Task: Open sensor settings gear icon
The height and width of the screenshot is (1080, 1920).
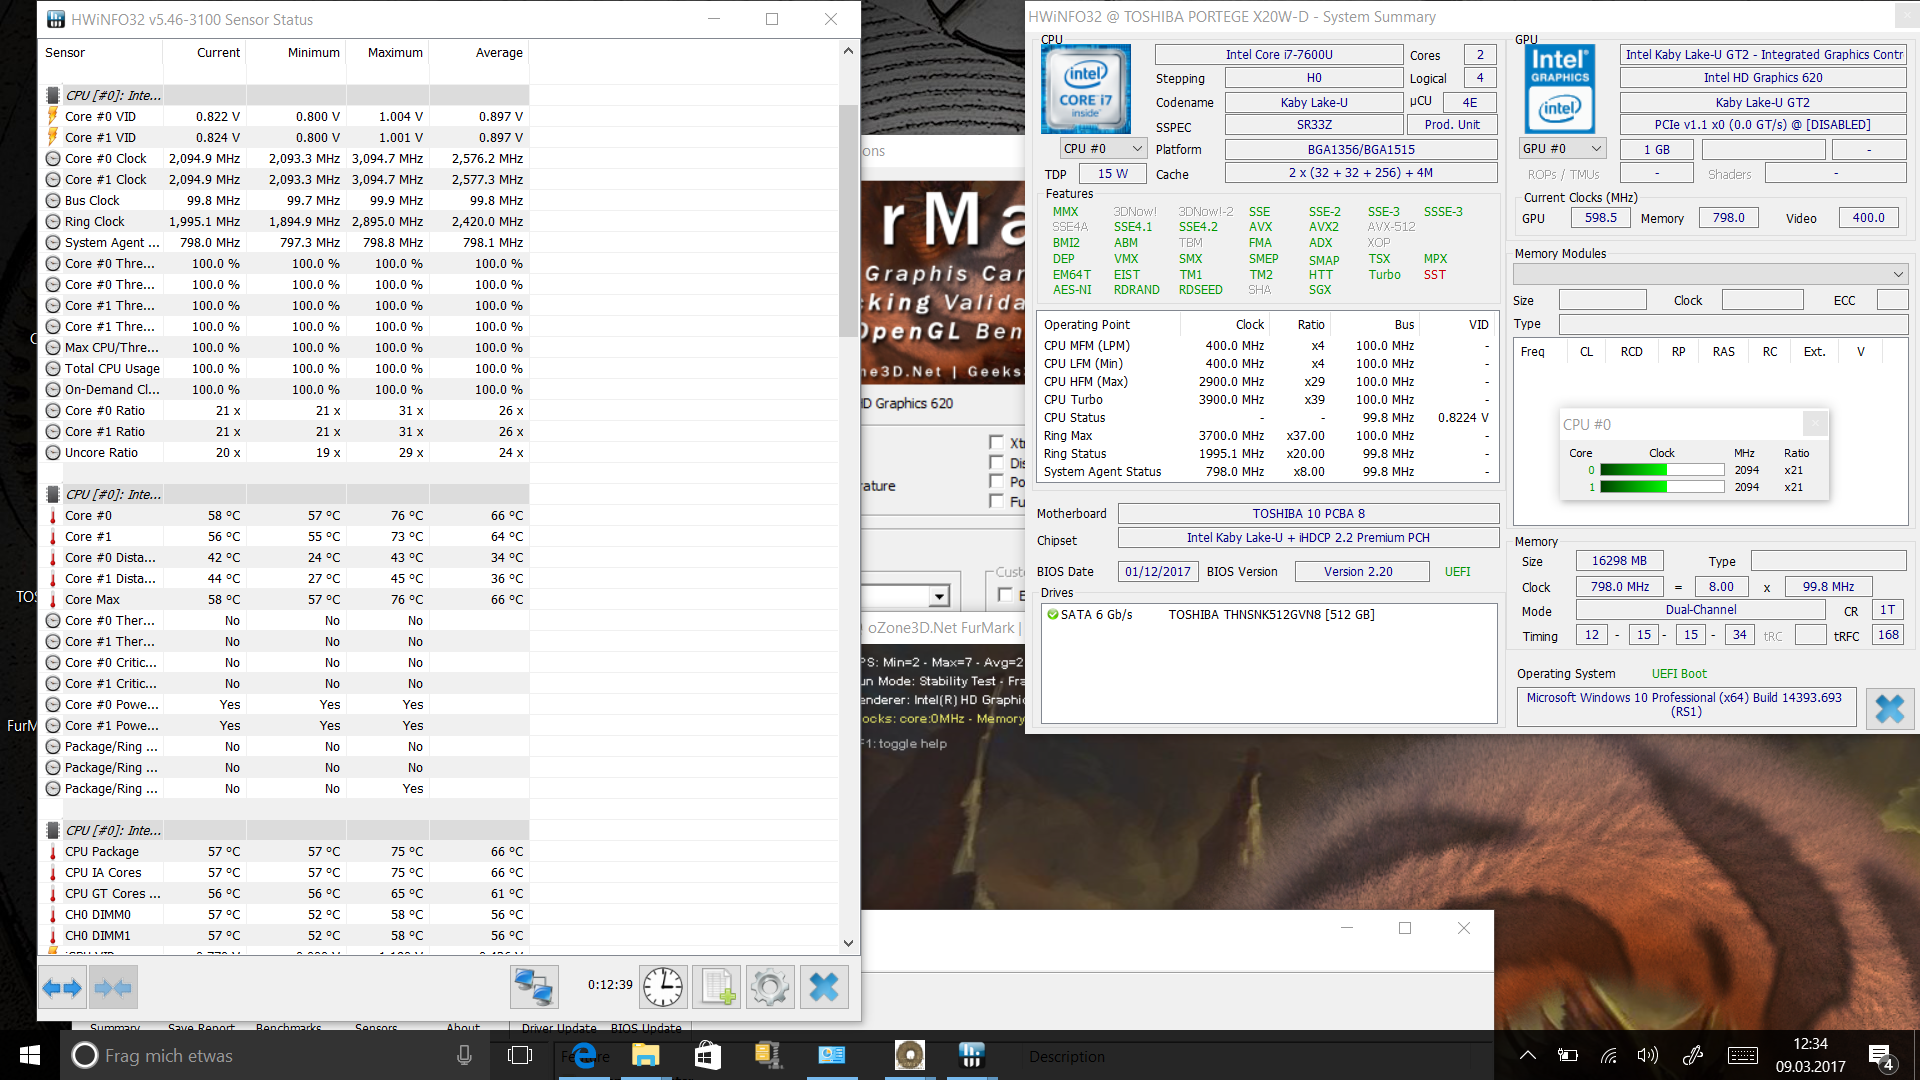Action: click(769, 988)
